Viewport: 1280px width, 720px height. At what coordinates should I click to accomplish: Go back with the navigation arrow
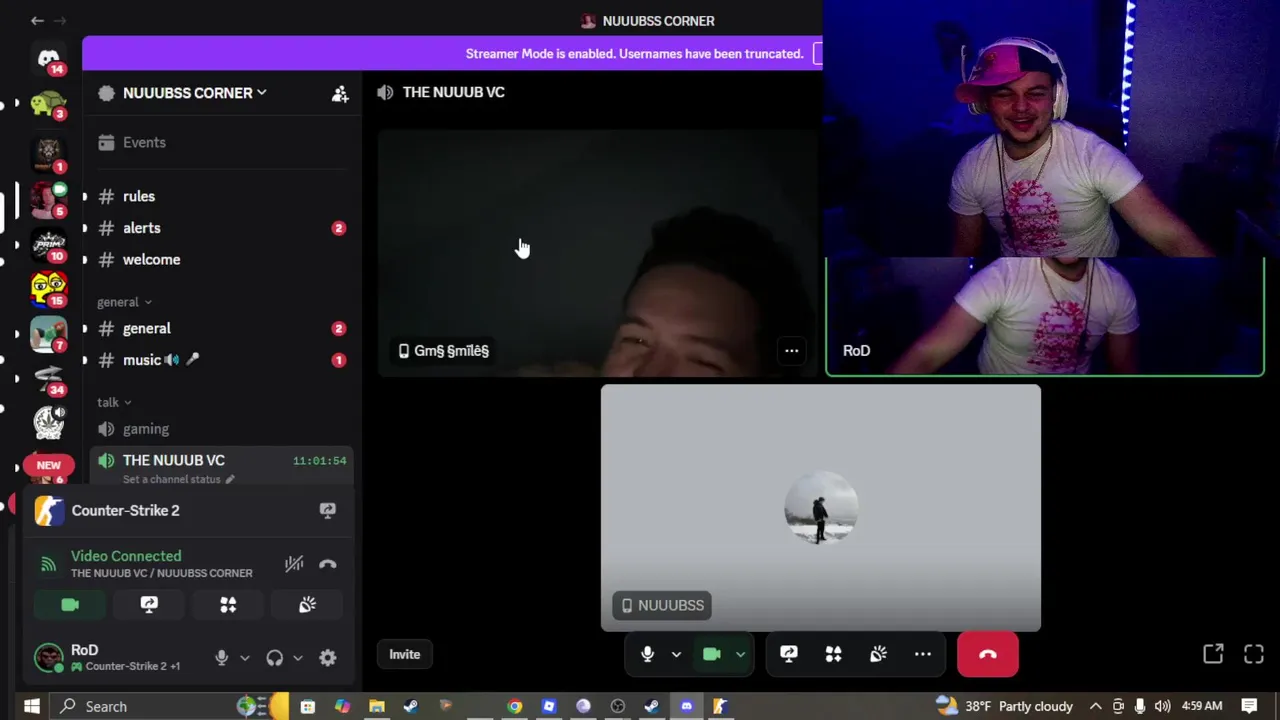(x=37, y=21)
